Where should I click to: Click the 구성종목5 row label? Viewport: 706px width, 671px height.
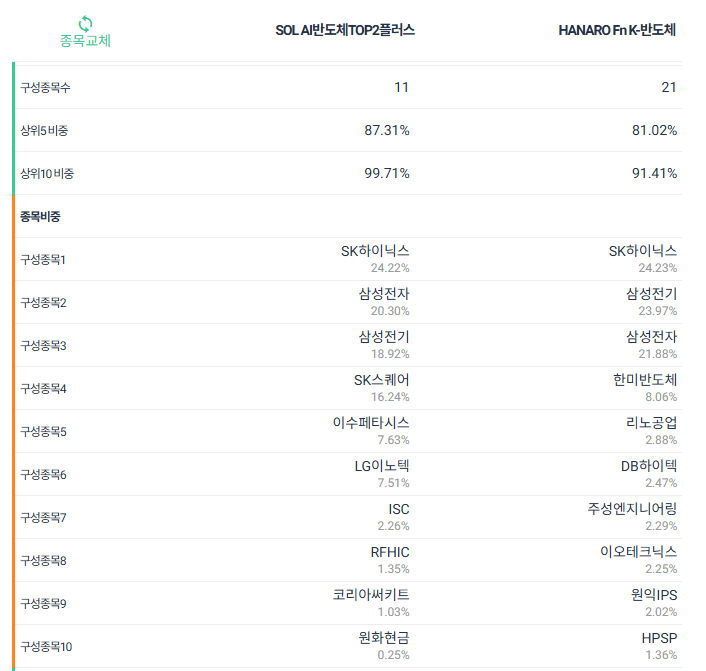(44, 432)
